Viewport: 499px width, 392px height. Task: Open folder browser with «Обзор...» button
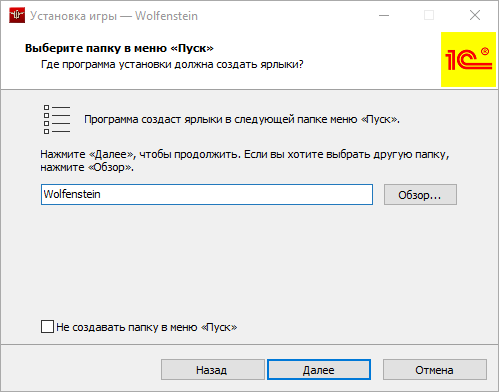[x=420, y=195]
